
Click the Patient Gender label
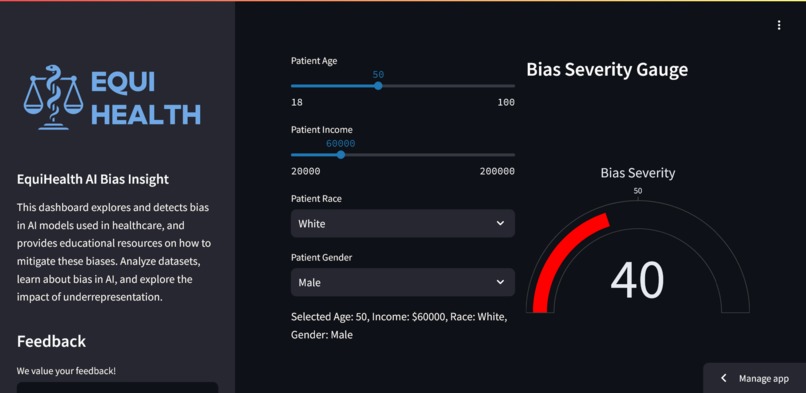pos(321,257)
